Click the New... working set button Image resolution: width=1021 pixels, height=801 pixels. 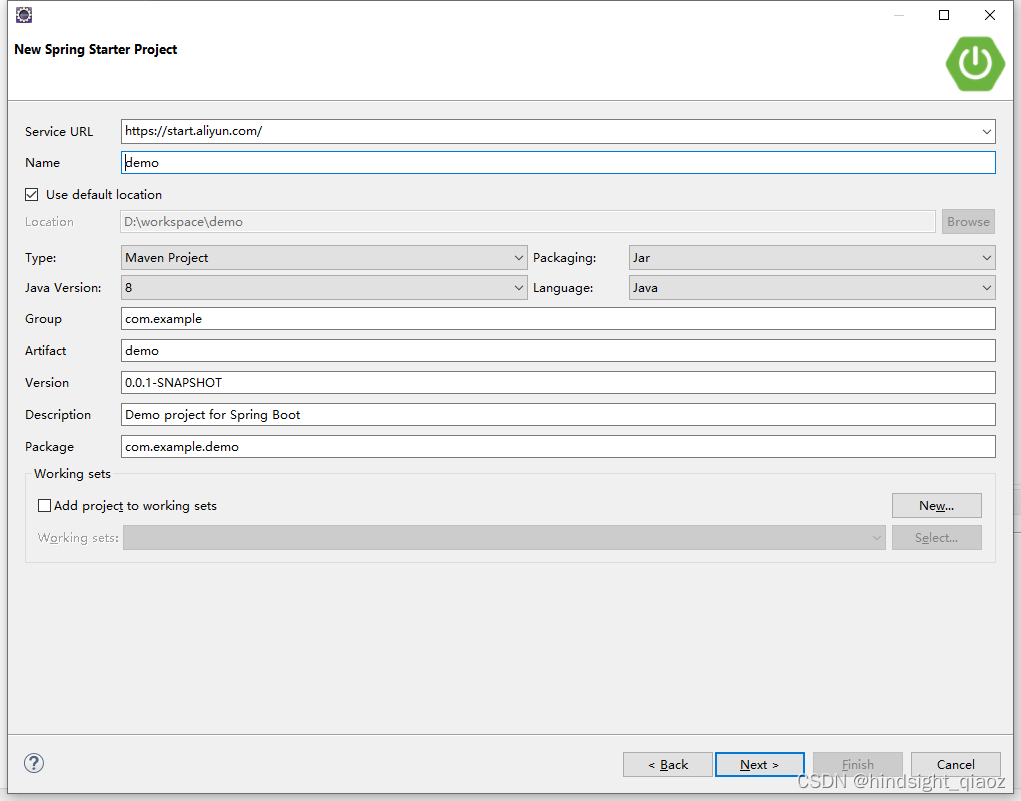[936, 505]
